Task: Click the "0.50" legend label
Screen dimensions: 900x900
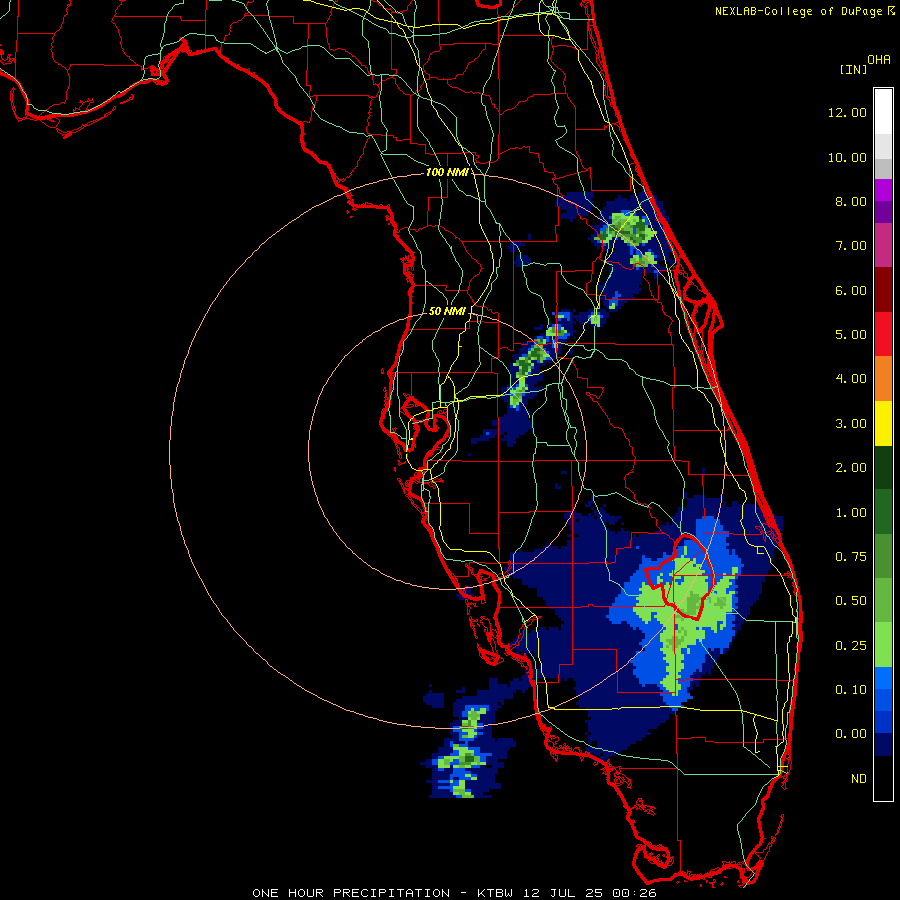Action: click(x=851, y=601)
